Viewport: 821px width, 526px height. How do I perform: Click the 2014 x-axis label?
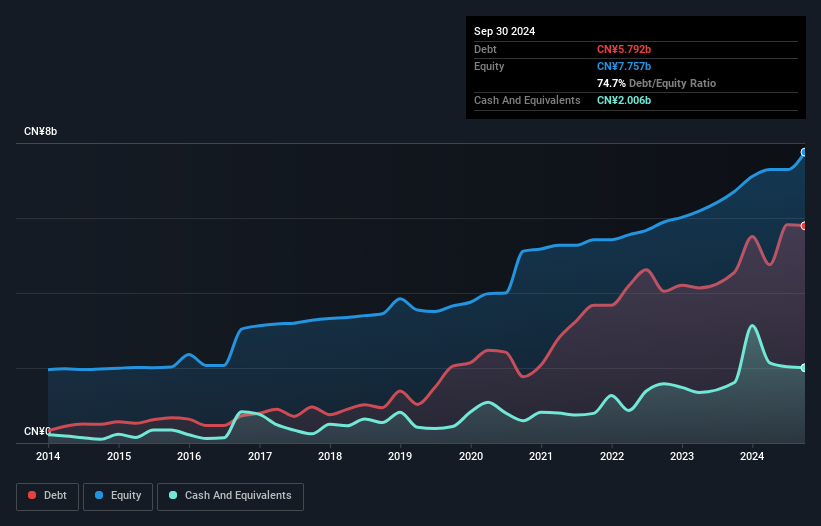(48, 456)
